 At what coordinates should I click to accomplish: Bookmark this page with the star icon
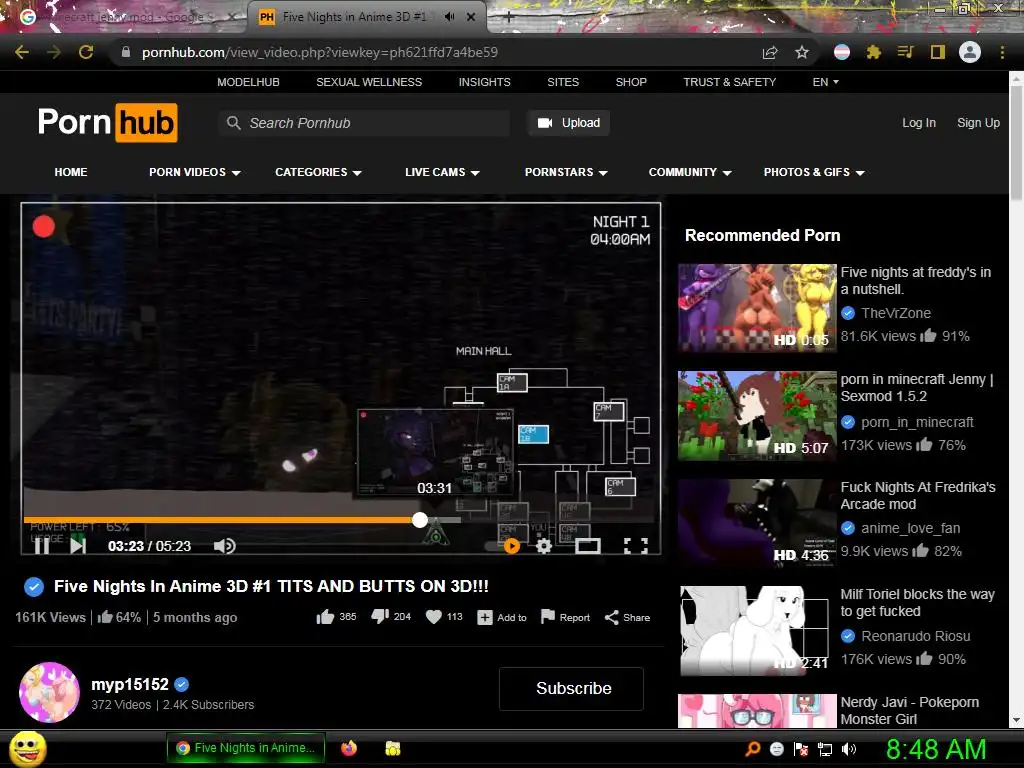pos(802,52)
